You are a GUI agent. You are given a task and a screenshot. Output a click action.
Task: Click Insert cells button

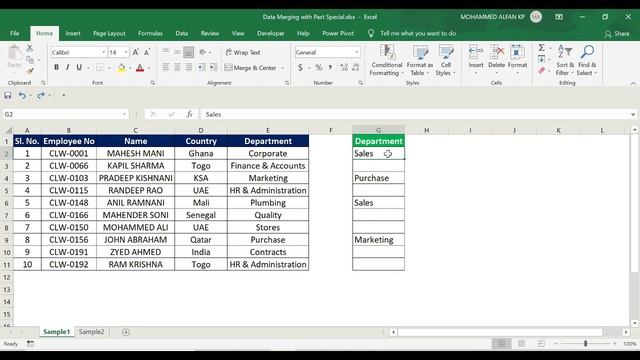pos(476,60)
